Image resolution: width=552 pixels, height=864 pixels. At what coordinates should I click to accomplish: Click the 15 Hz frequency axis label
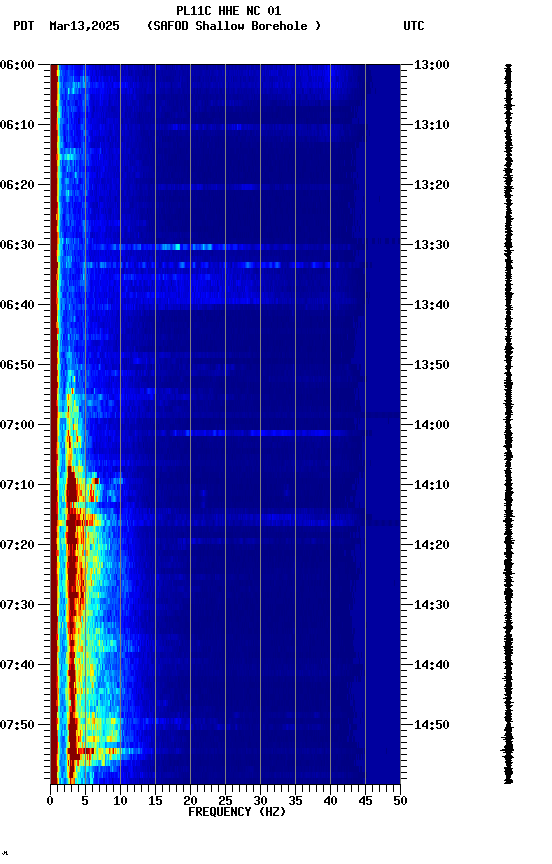tap(155, 801)
